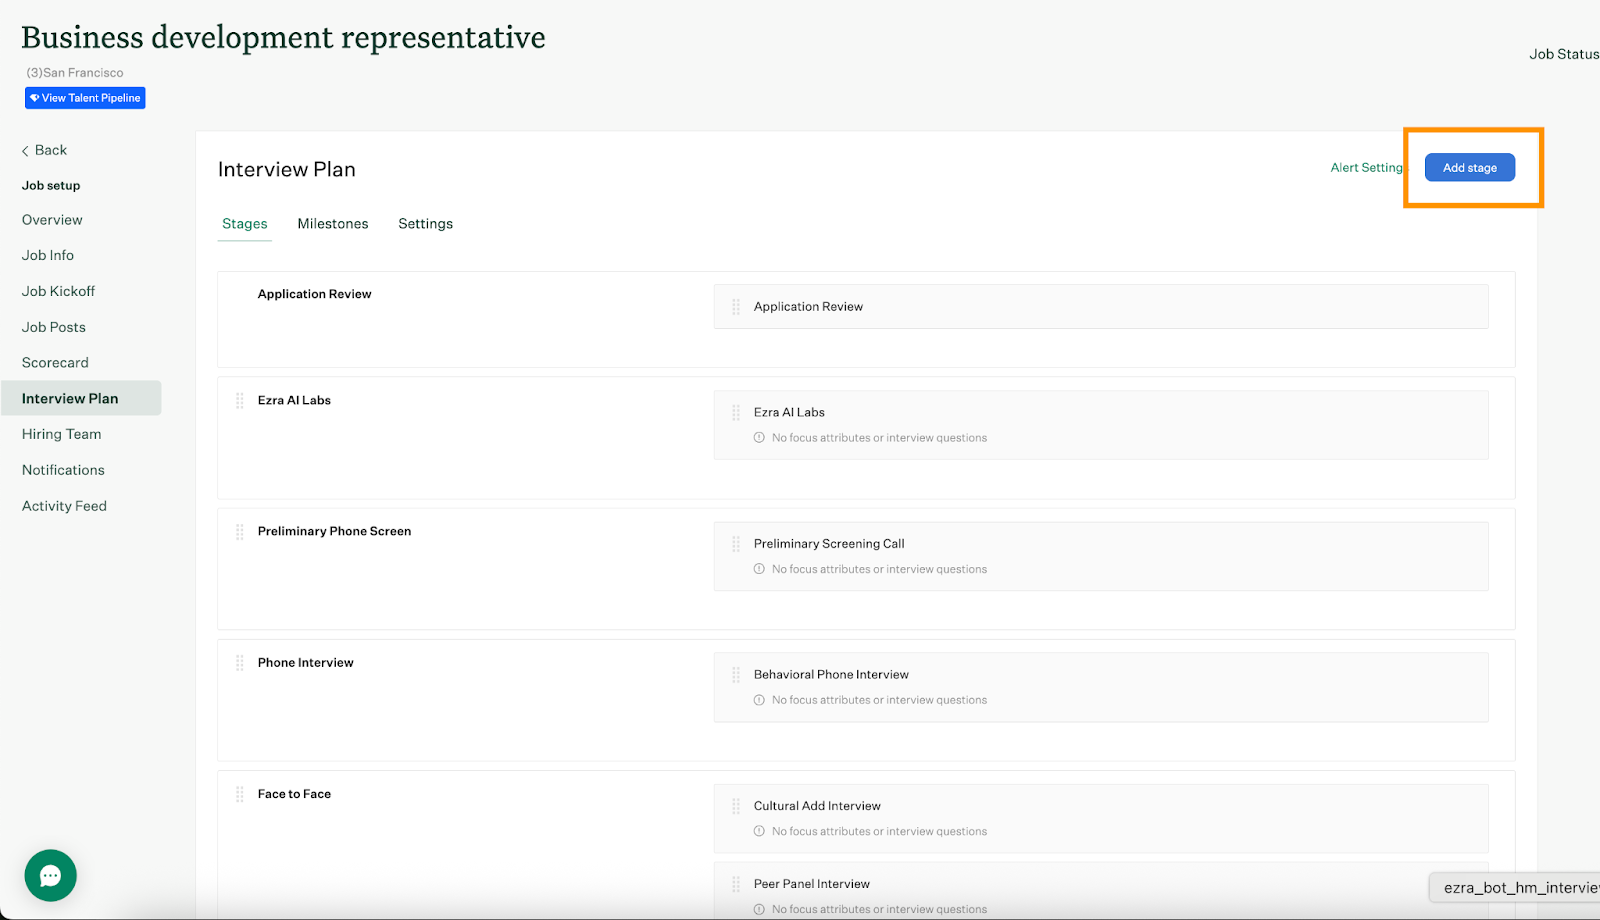Screen dimensions: 1600x920
Task: Click drag handle beside Preliminary Phone Screen stage
Action: pos(240,532)
